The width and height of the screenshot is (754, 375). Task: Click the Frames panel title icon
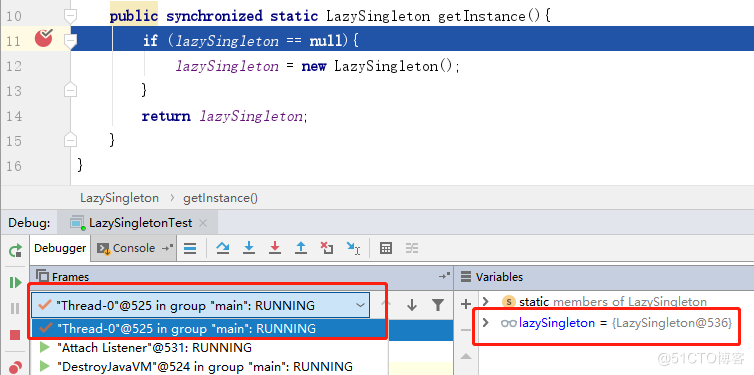(x=43, y=276)
